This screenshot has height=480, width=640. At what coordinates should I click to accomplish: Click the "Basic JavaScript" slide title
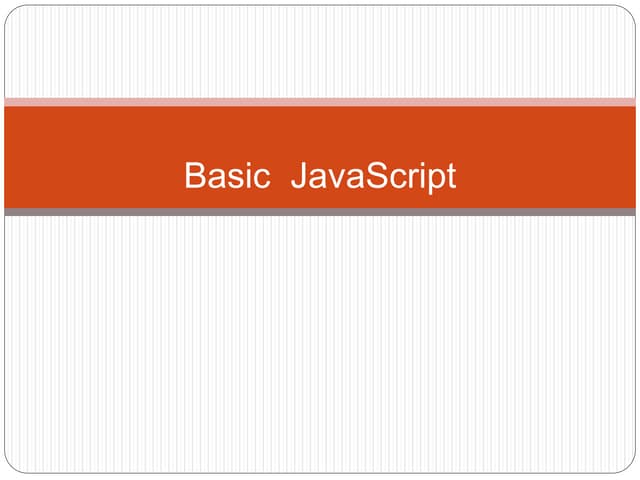[x=320, y=177]
